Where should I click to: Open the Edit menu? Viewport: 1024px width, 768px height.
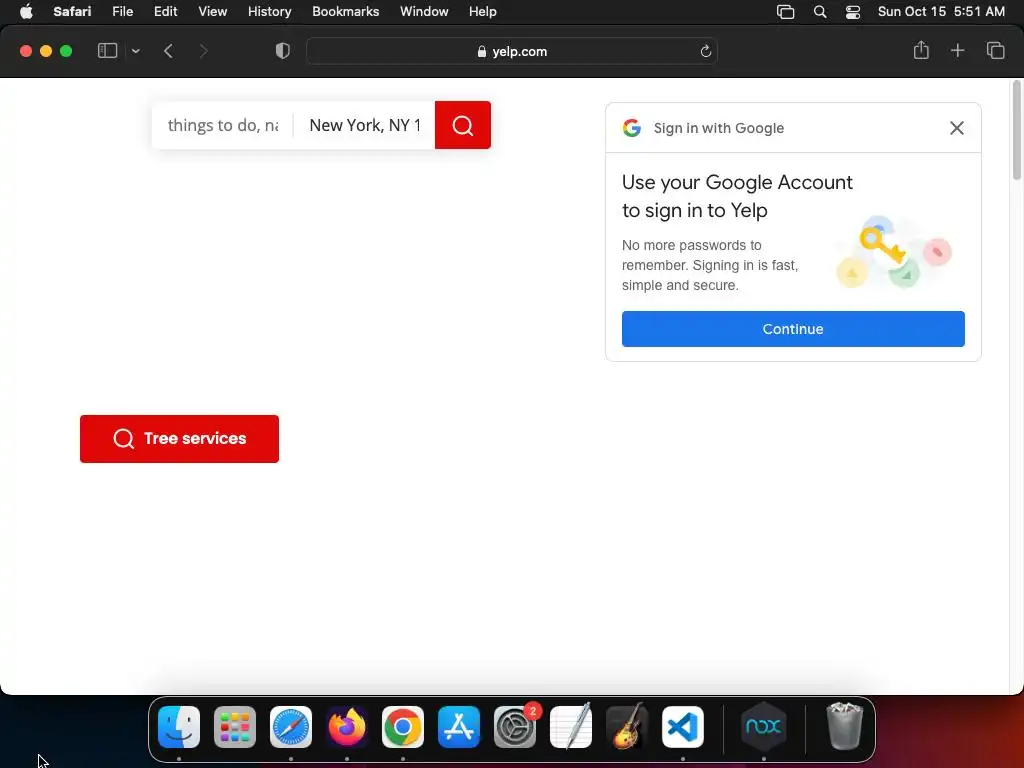click(165, 11)
